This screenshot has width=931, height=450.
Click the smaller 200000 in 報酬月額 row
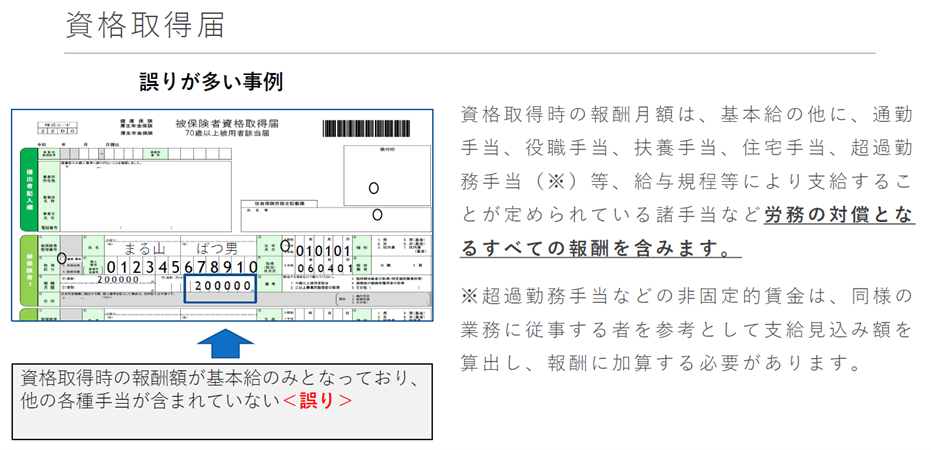[118, 279]
